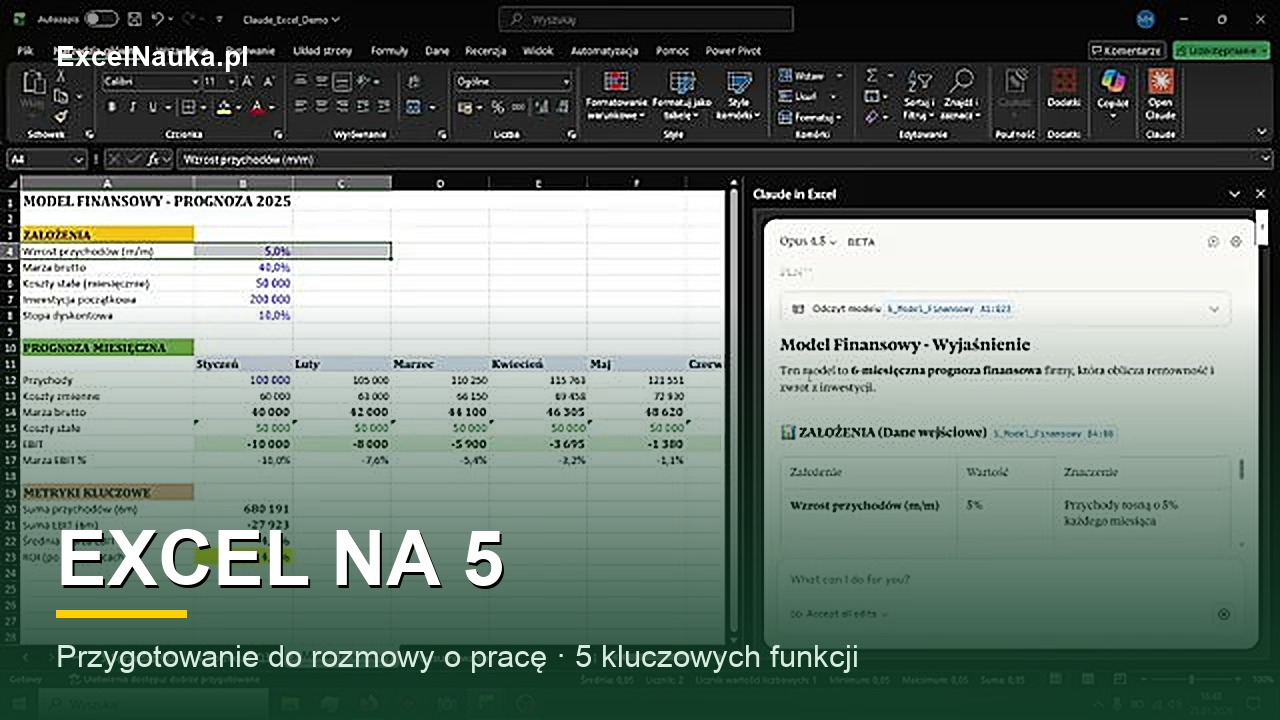
Task: Switch to the Formuły ribbon tab
Action: [x=389, y=50]
